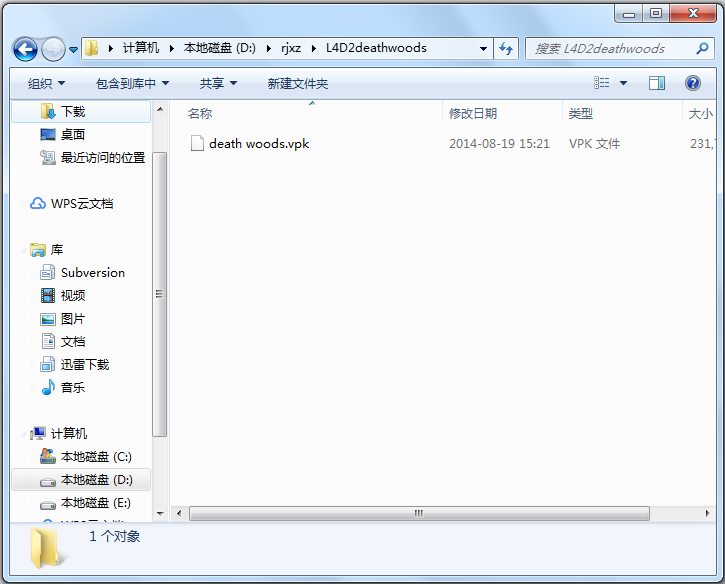Viewport: 725px width, 584px height.
Task: Open the help question mark icon
Action: 692,83
